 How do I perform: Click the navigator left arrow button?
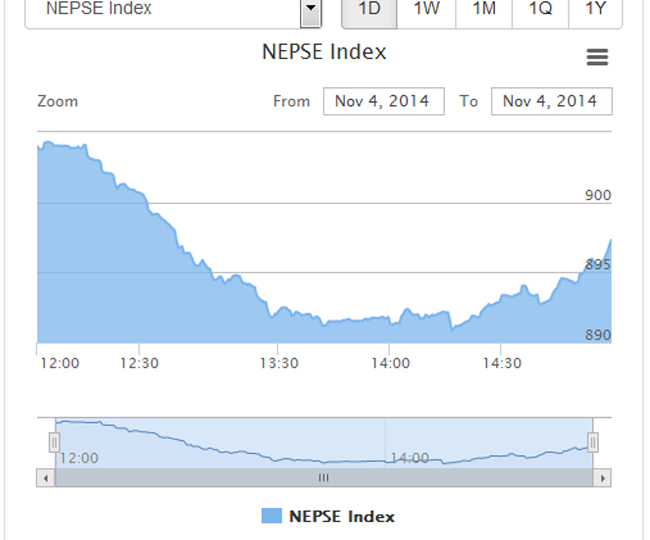pyautogui.click(x=46, y=478)
